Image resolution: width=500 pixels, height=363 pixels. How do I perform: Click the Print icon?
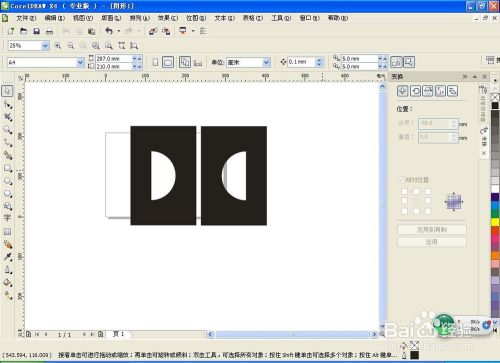49,31
